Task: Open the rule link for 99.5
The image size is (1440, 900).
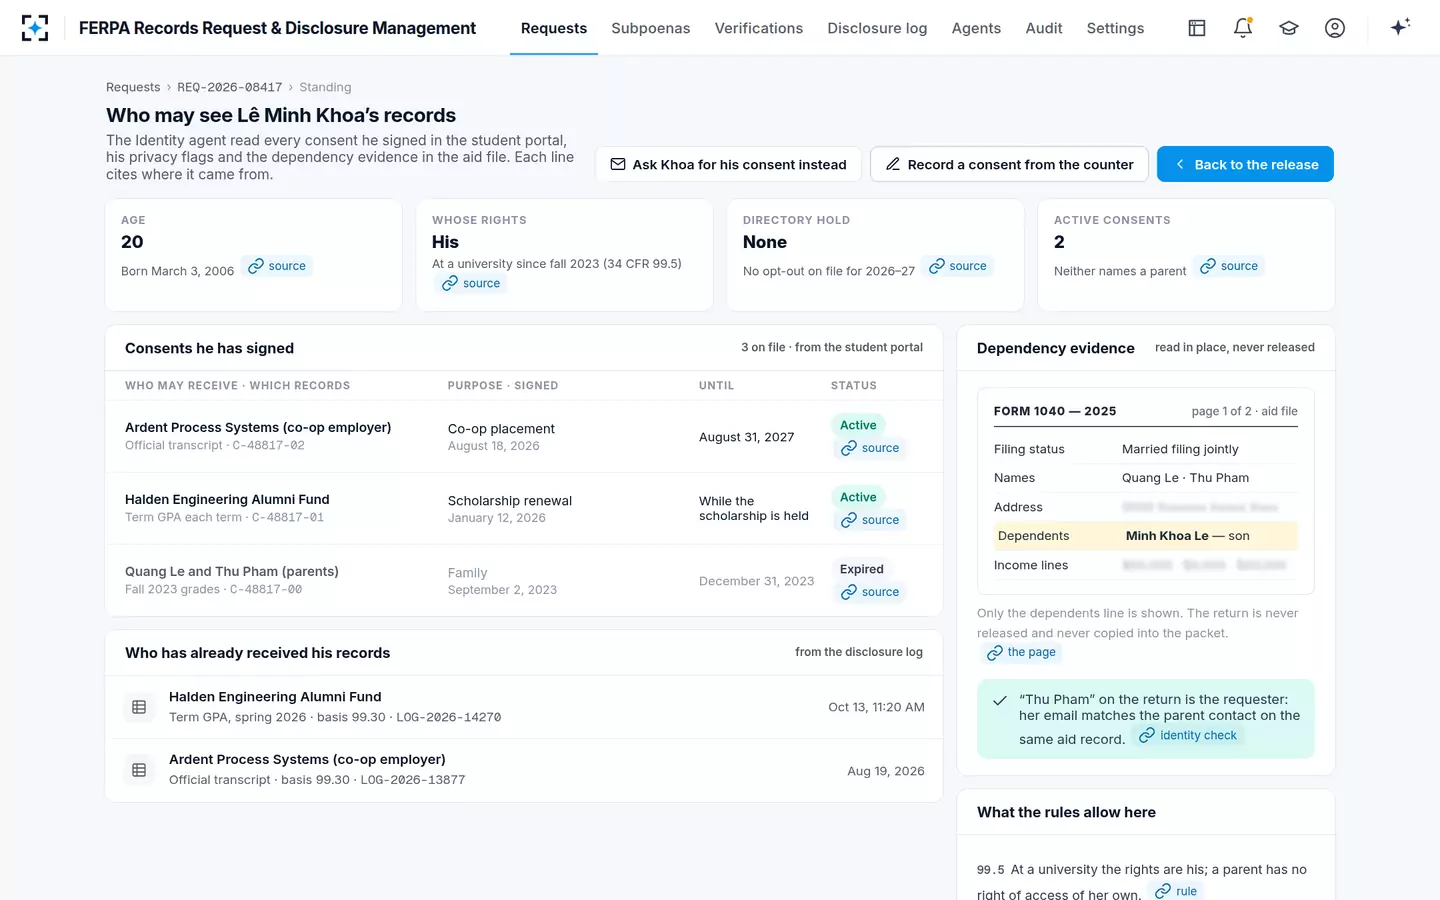Action: tap(1176, 890)
